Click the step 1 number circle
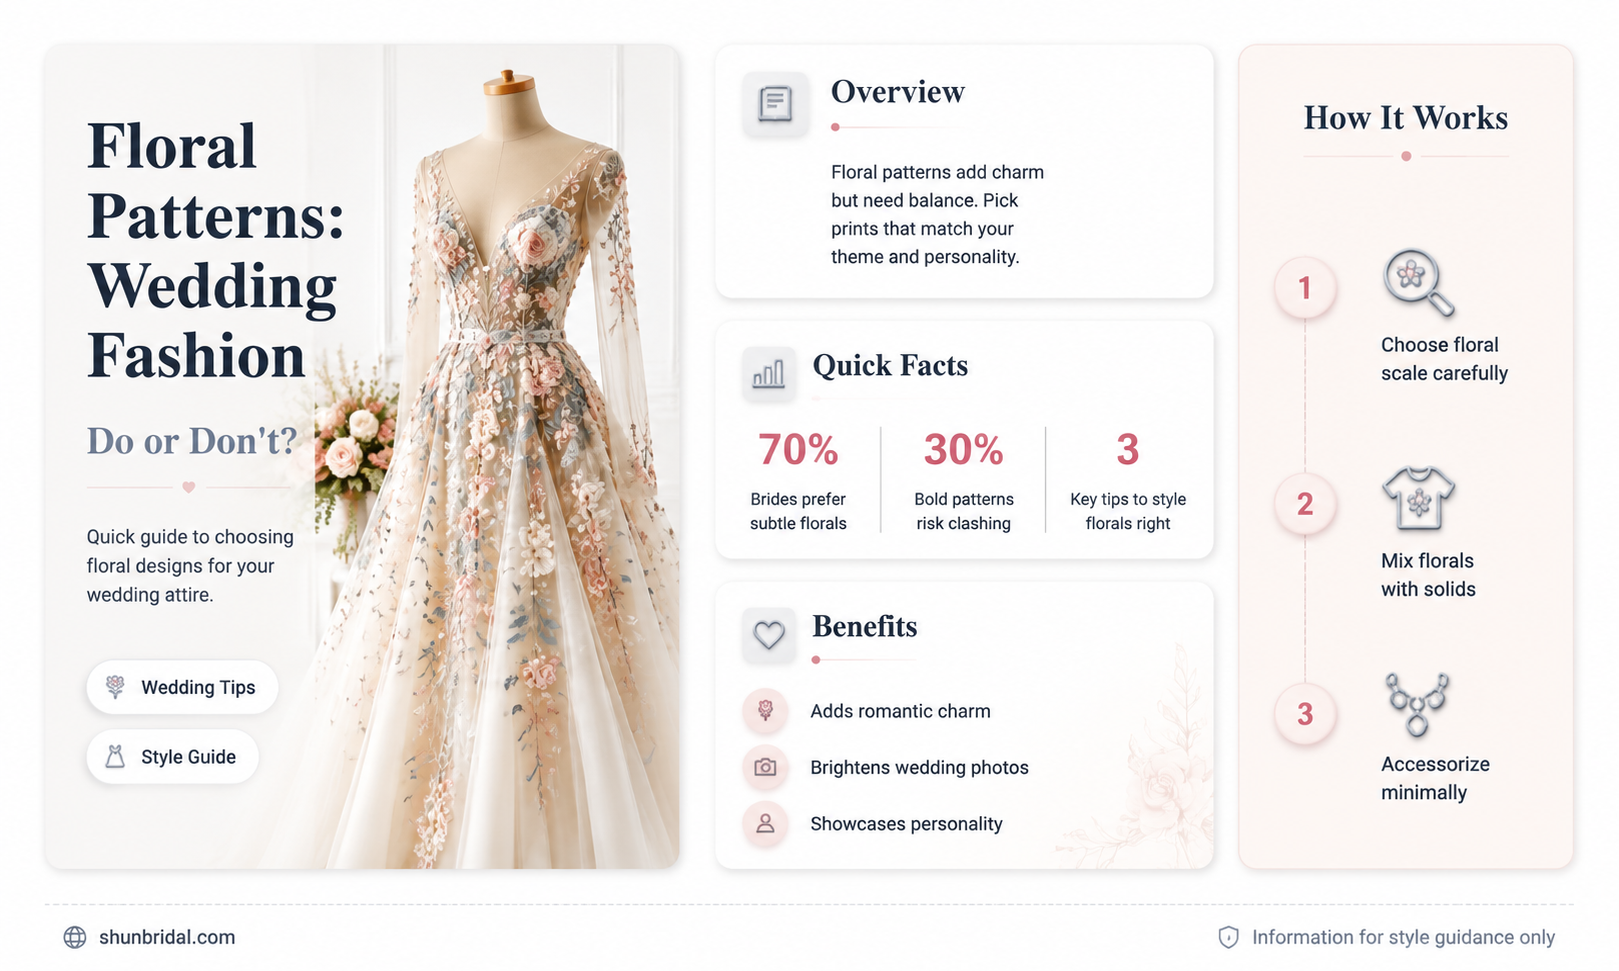The image size is (1619, 971). point(1304,288)
